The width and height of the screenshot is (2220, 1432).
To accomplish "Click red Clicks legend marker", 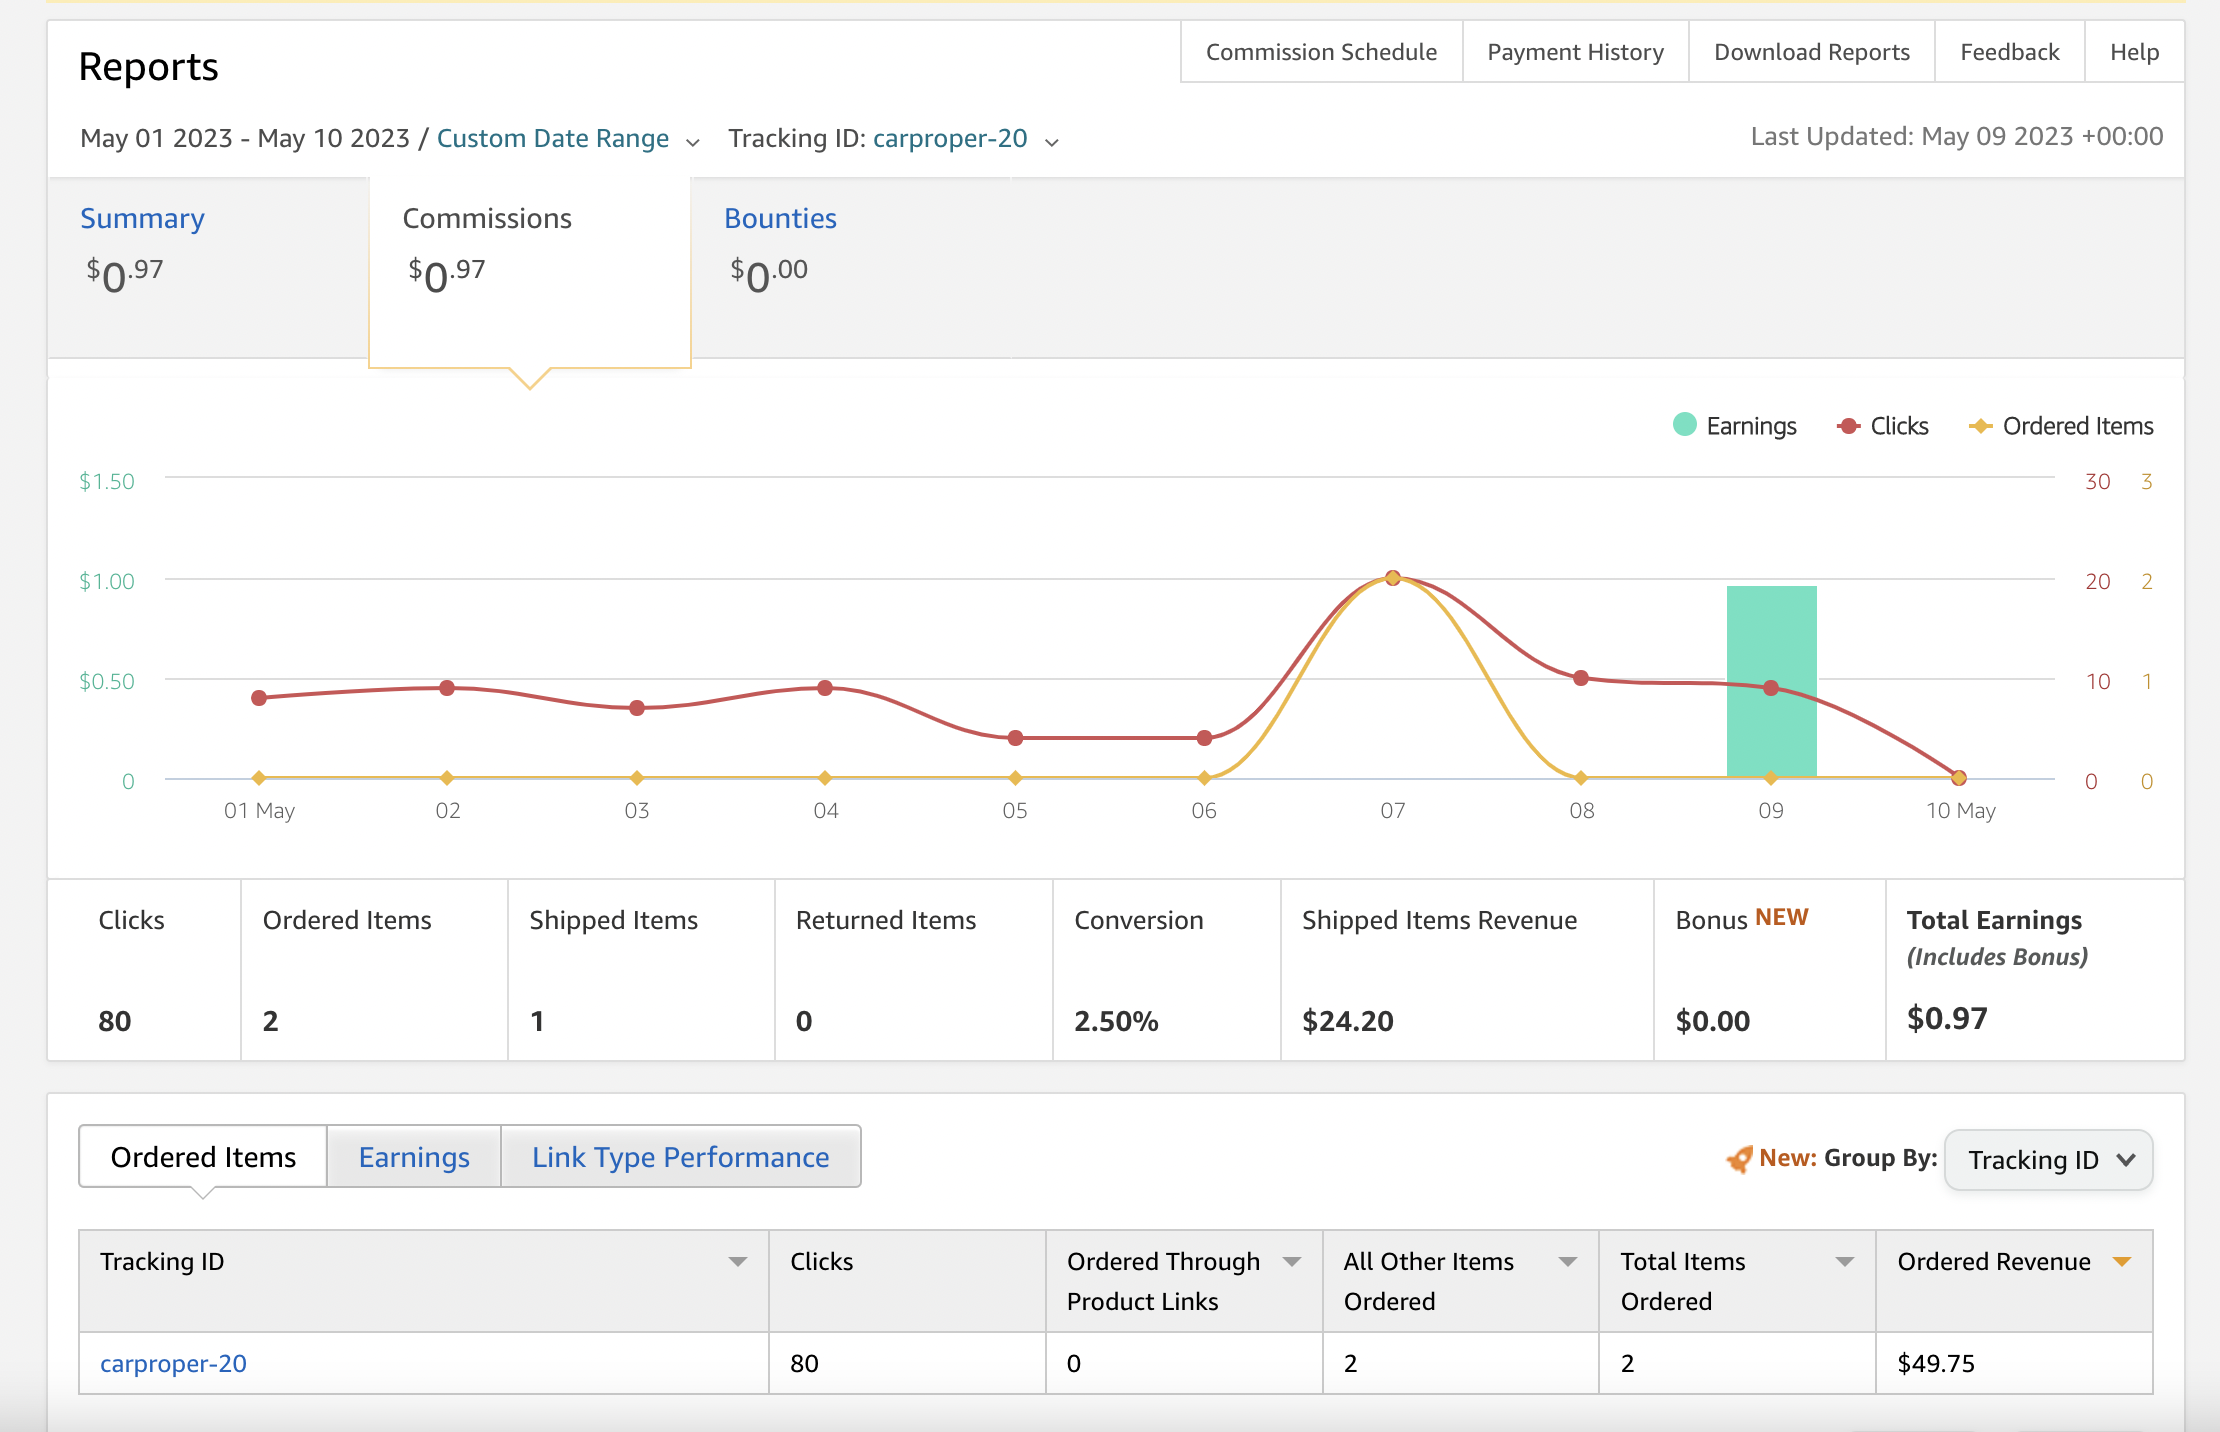I will pos(1849,426).
